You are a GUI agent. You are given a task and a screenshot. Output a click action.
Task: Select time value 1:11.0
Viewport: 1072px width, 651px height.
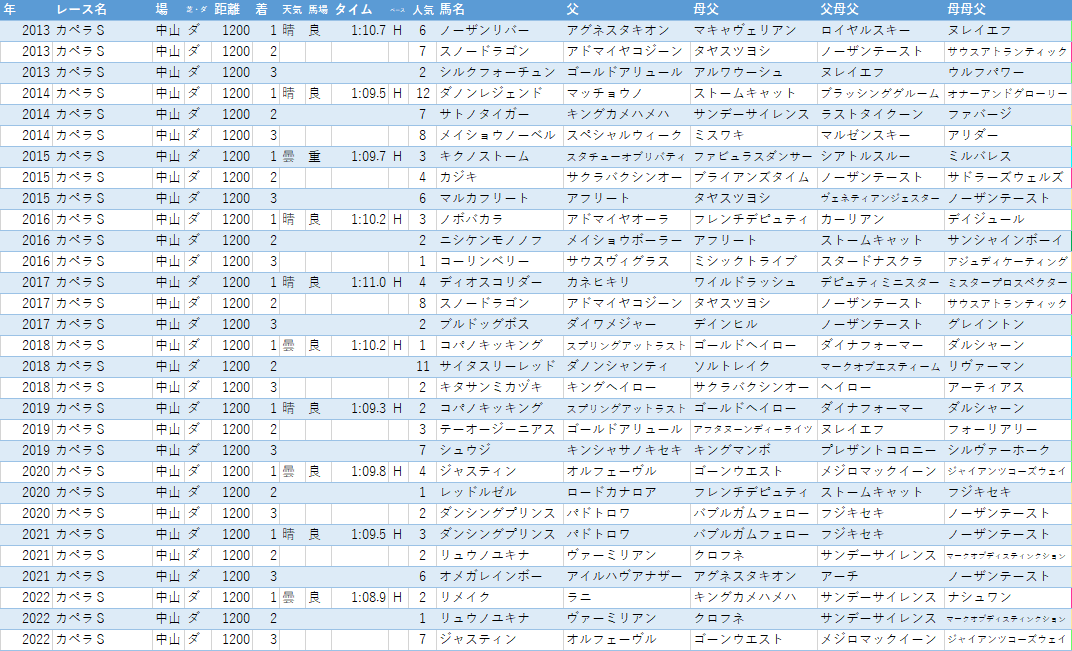368,282
